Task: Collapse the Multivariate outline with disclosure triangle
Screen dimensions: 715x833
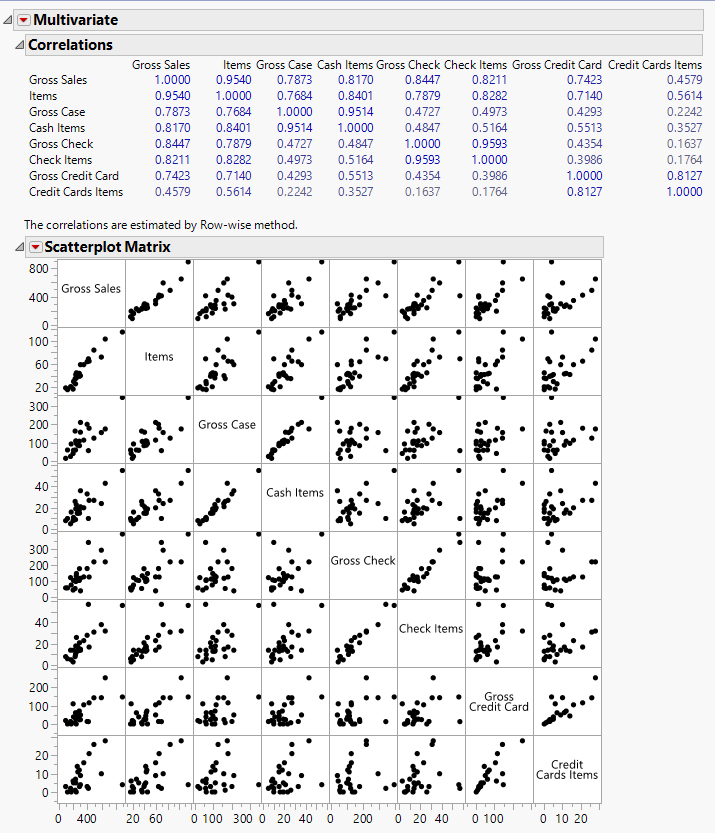Action: click(7, 20)
